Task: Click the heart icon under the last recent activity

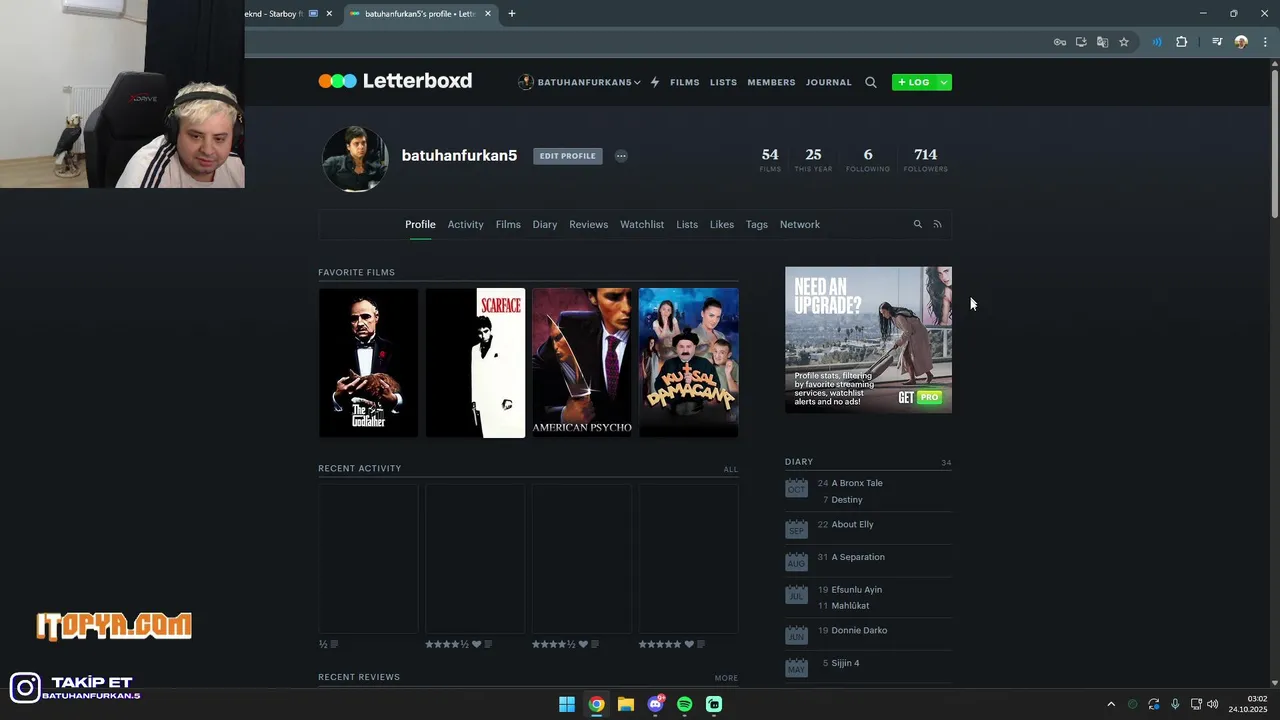Action: (689, 644)
